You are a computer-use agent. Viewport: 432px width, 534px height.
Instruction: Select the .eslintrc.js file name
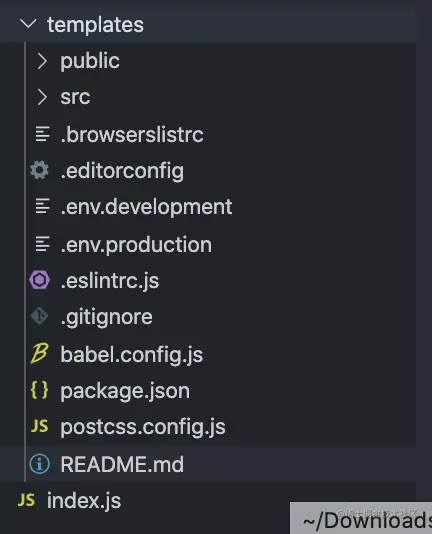(110, 281)
